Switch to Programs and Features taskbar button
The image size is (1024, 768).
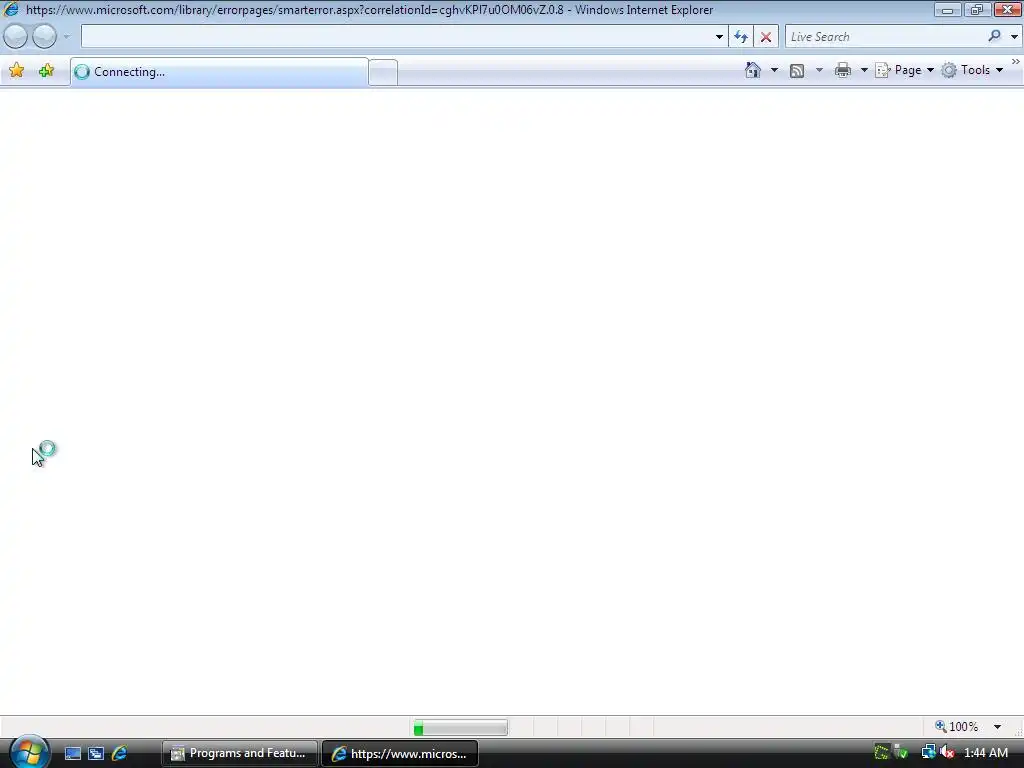[239, 754]
